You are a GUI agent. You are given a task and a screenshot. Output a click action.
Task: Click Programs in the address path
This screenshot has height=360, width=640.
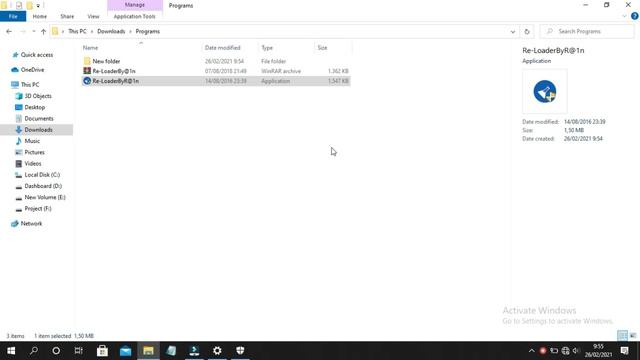pos(148,31)
